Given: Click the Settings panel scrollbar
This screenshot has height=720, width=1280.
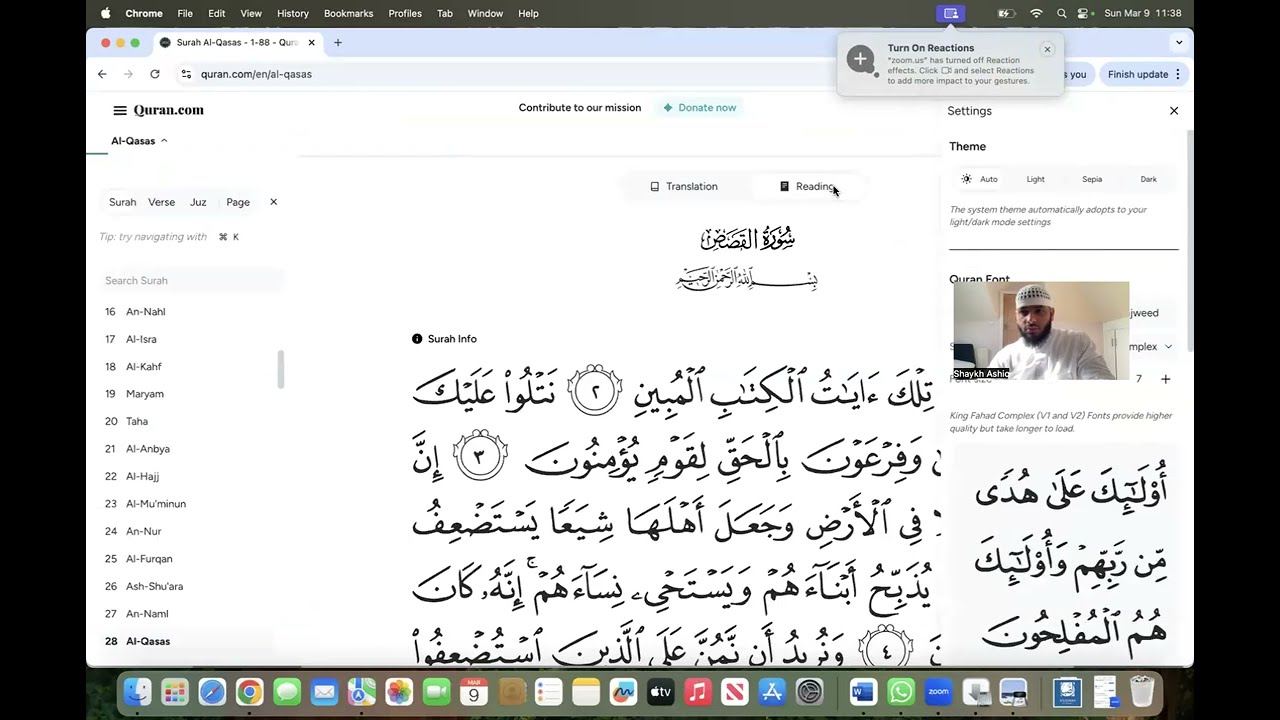Looking at the screenshot, I should tap(1189, 240).
